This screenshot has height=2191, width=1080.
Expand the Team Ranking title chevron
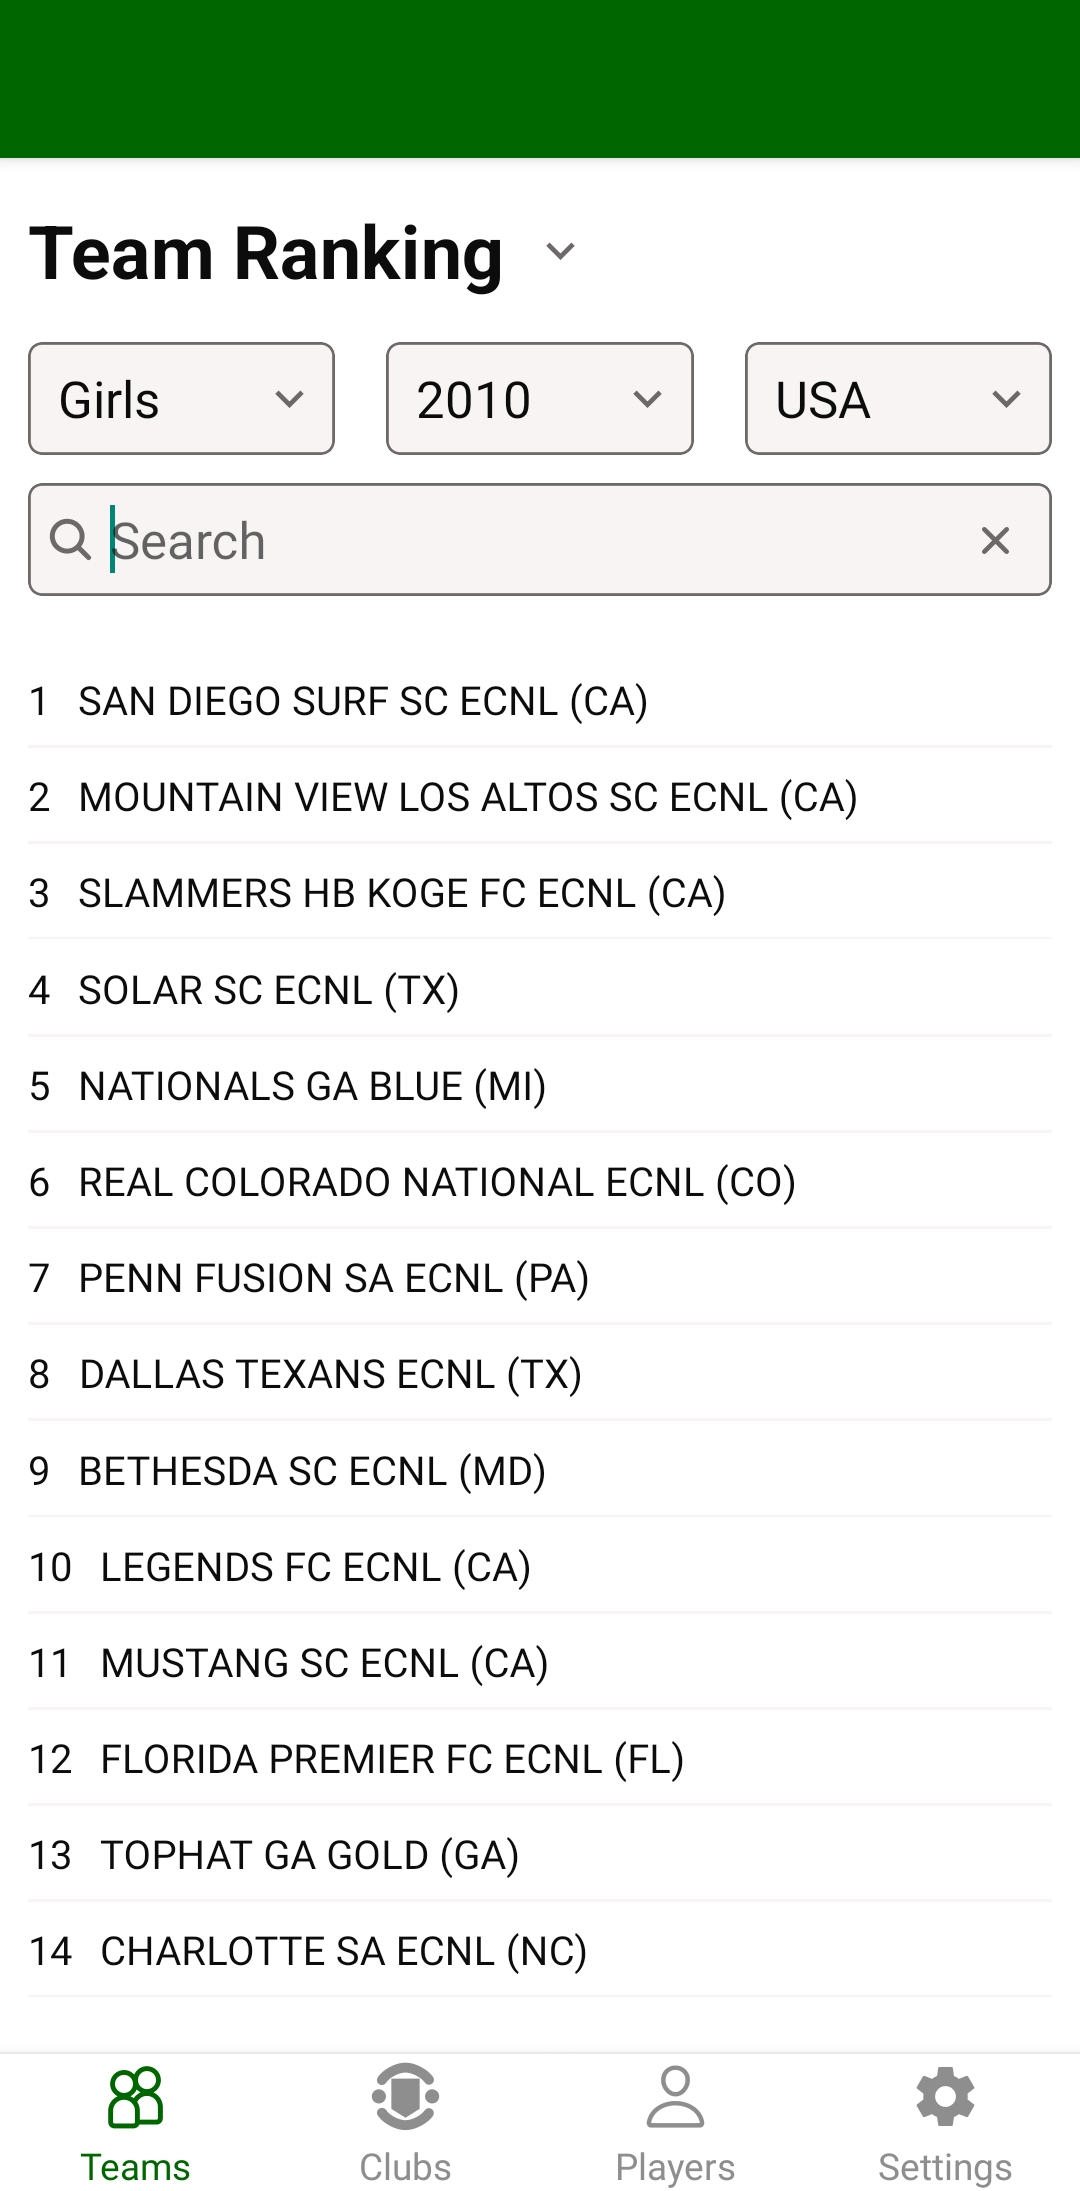point(560,251)
